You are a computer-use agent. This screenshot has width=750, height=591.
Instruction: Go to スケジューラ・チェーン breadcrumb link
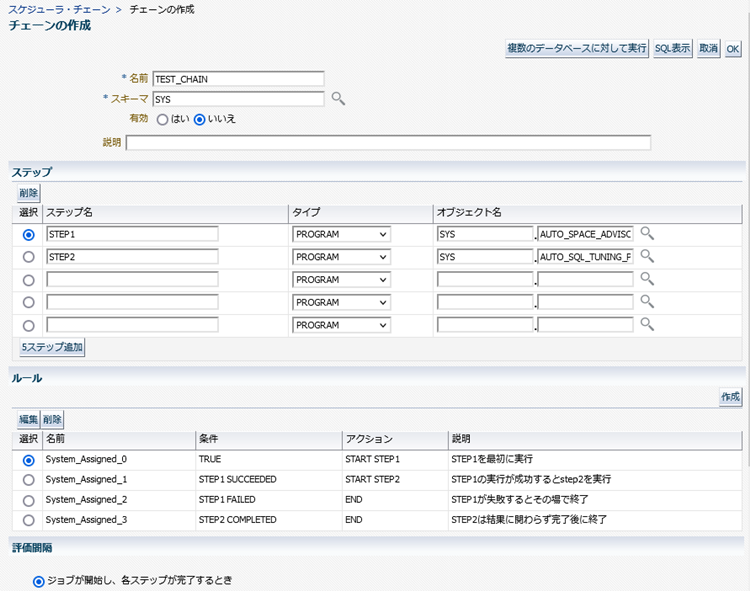pyautogui.click(x=58, y=9)
